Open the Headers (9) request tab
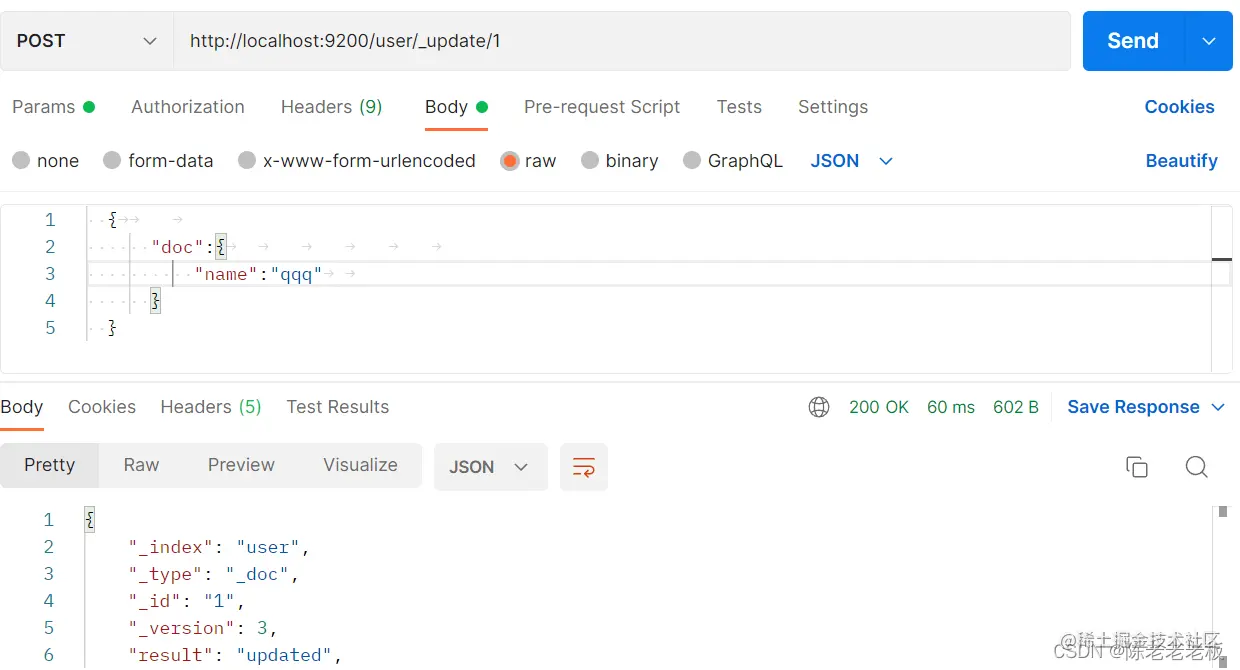This screenshot has width=1240, height=670. pos(332,107)
